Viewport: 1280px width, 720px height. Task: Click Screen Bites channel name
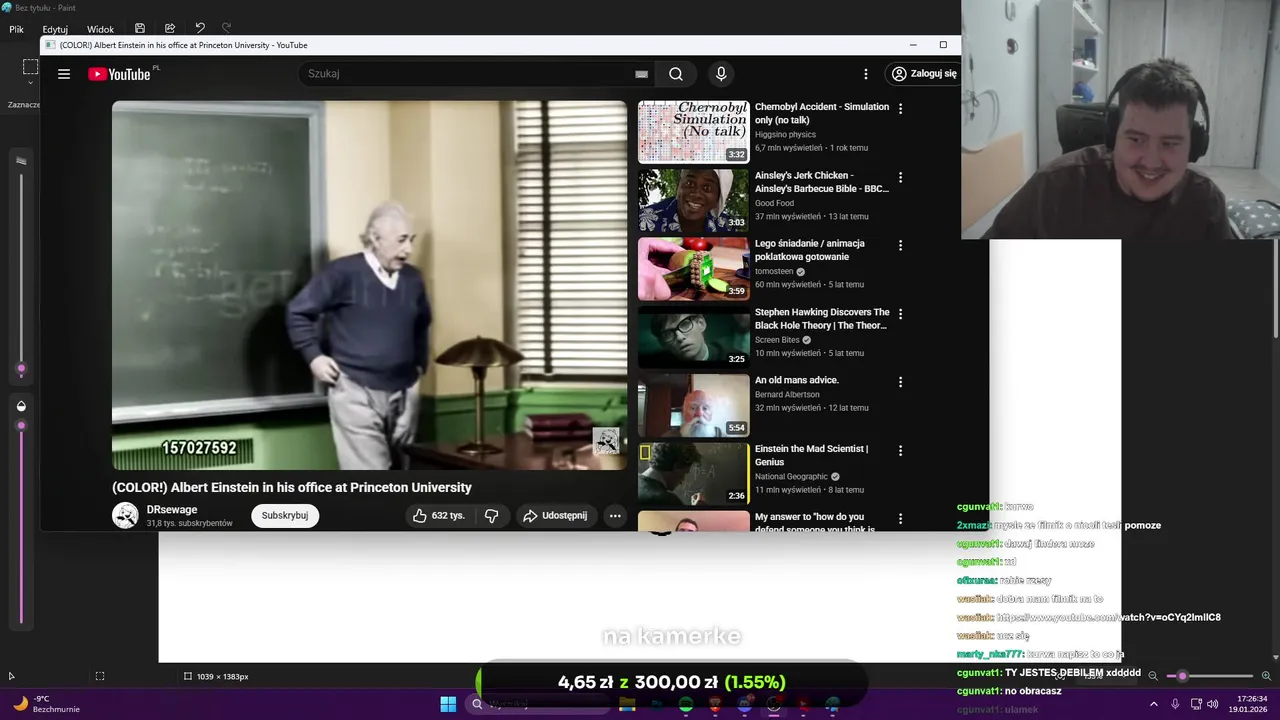click(777, 340)
